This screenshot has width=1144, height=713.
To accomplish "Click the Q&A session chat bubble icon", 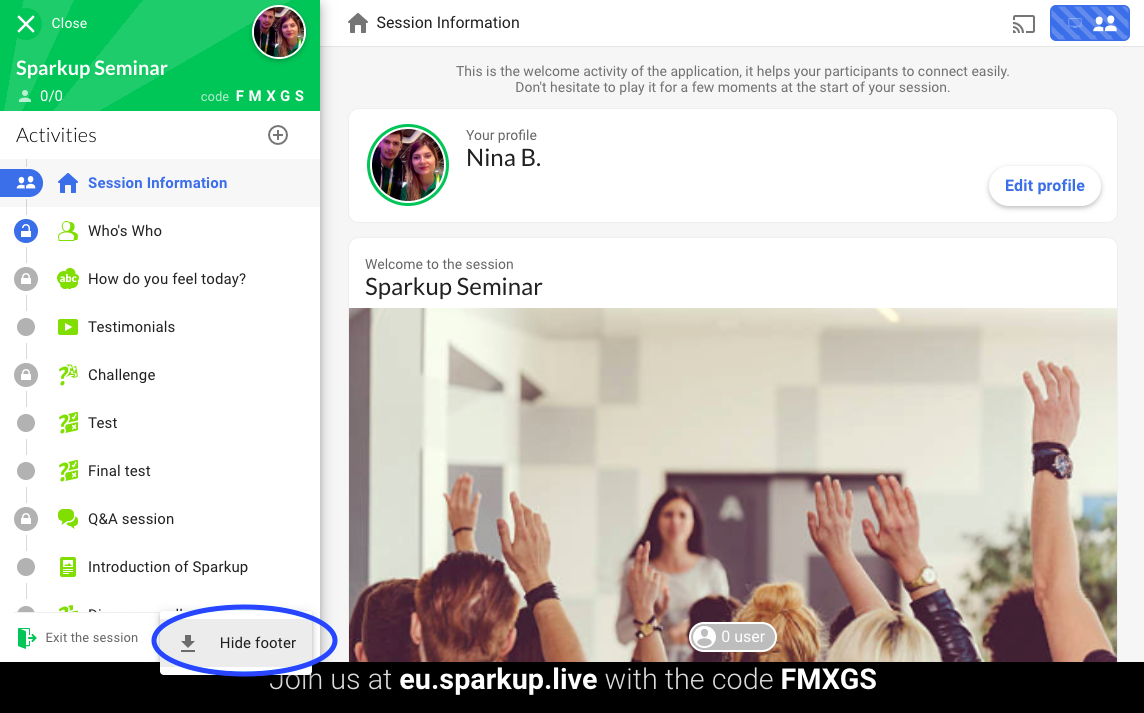I will tap(68, 519).
